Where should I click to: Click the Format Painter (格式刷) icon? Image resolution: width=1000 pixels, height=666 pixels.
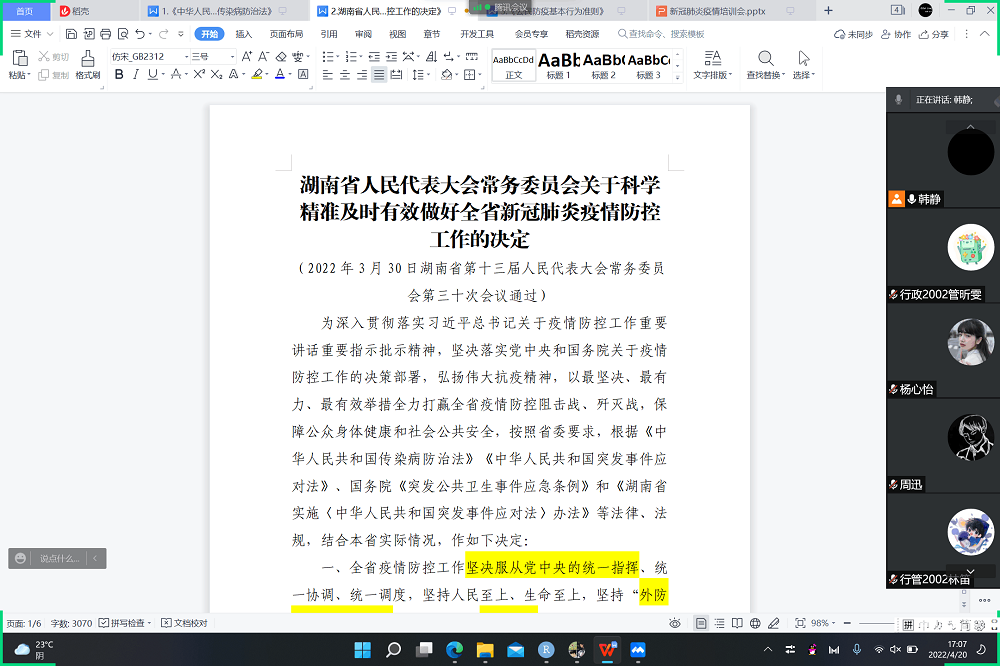click(x=87, y=64)
